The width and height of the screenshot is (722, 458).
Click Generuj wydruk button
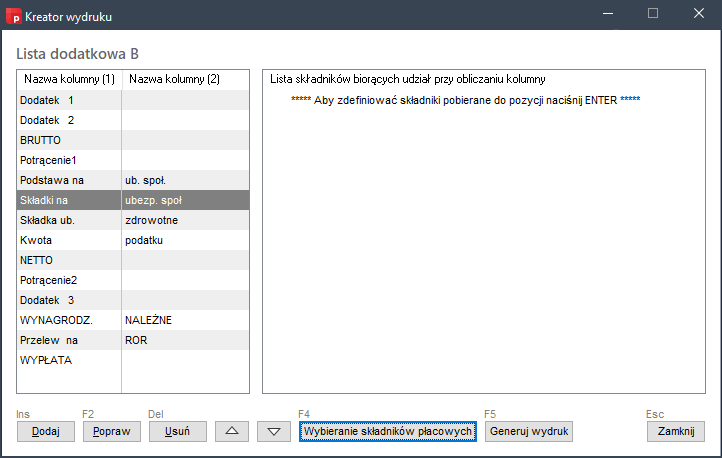[528, 431]
